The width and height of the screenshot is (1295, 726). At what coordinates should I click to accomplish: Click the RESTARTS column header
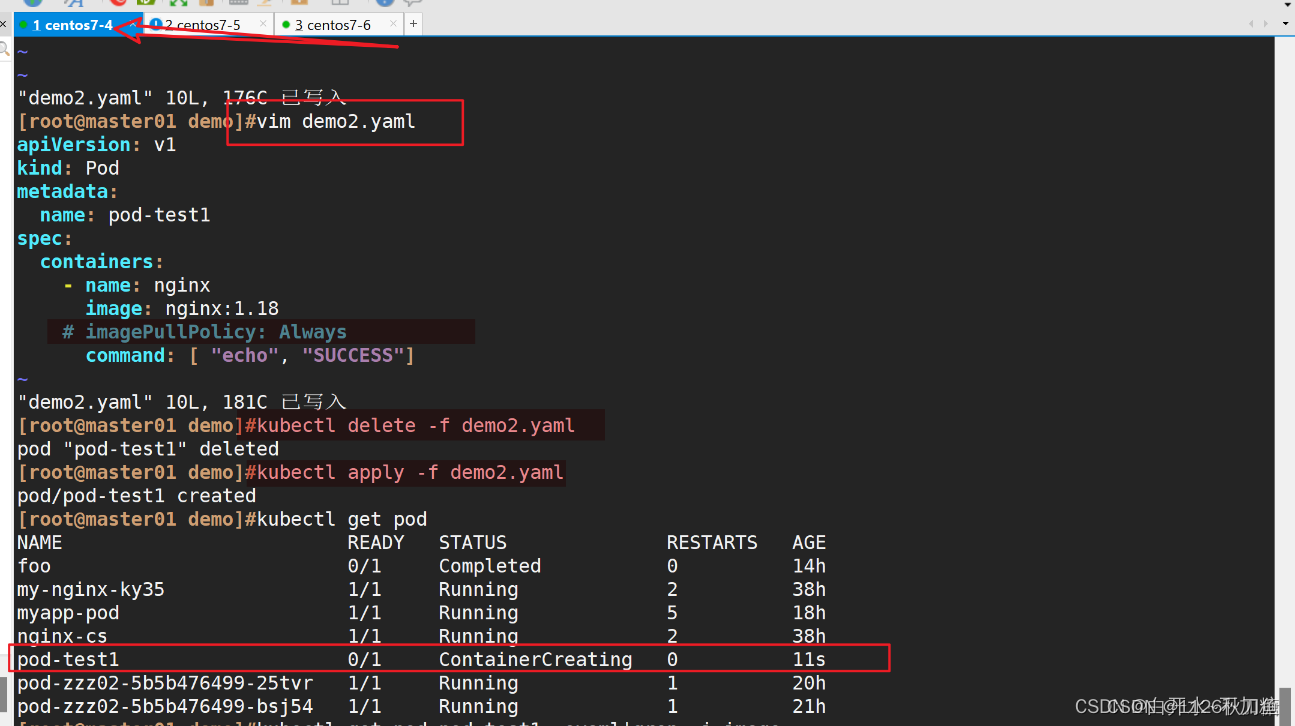pos(713,542)
